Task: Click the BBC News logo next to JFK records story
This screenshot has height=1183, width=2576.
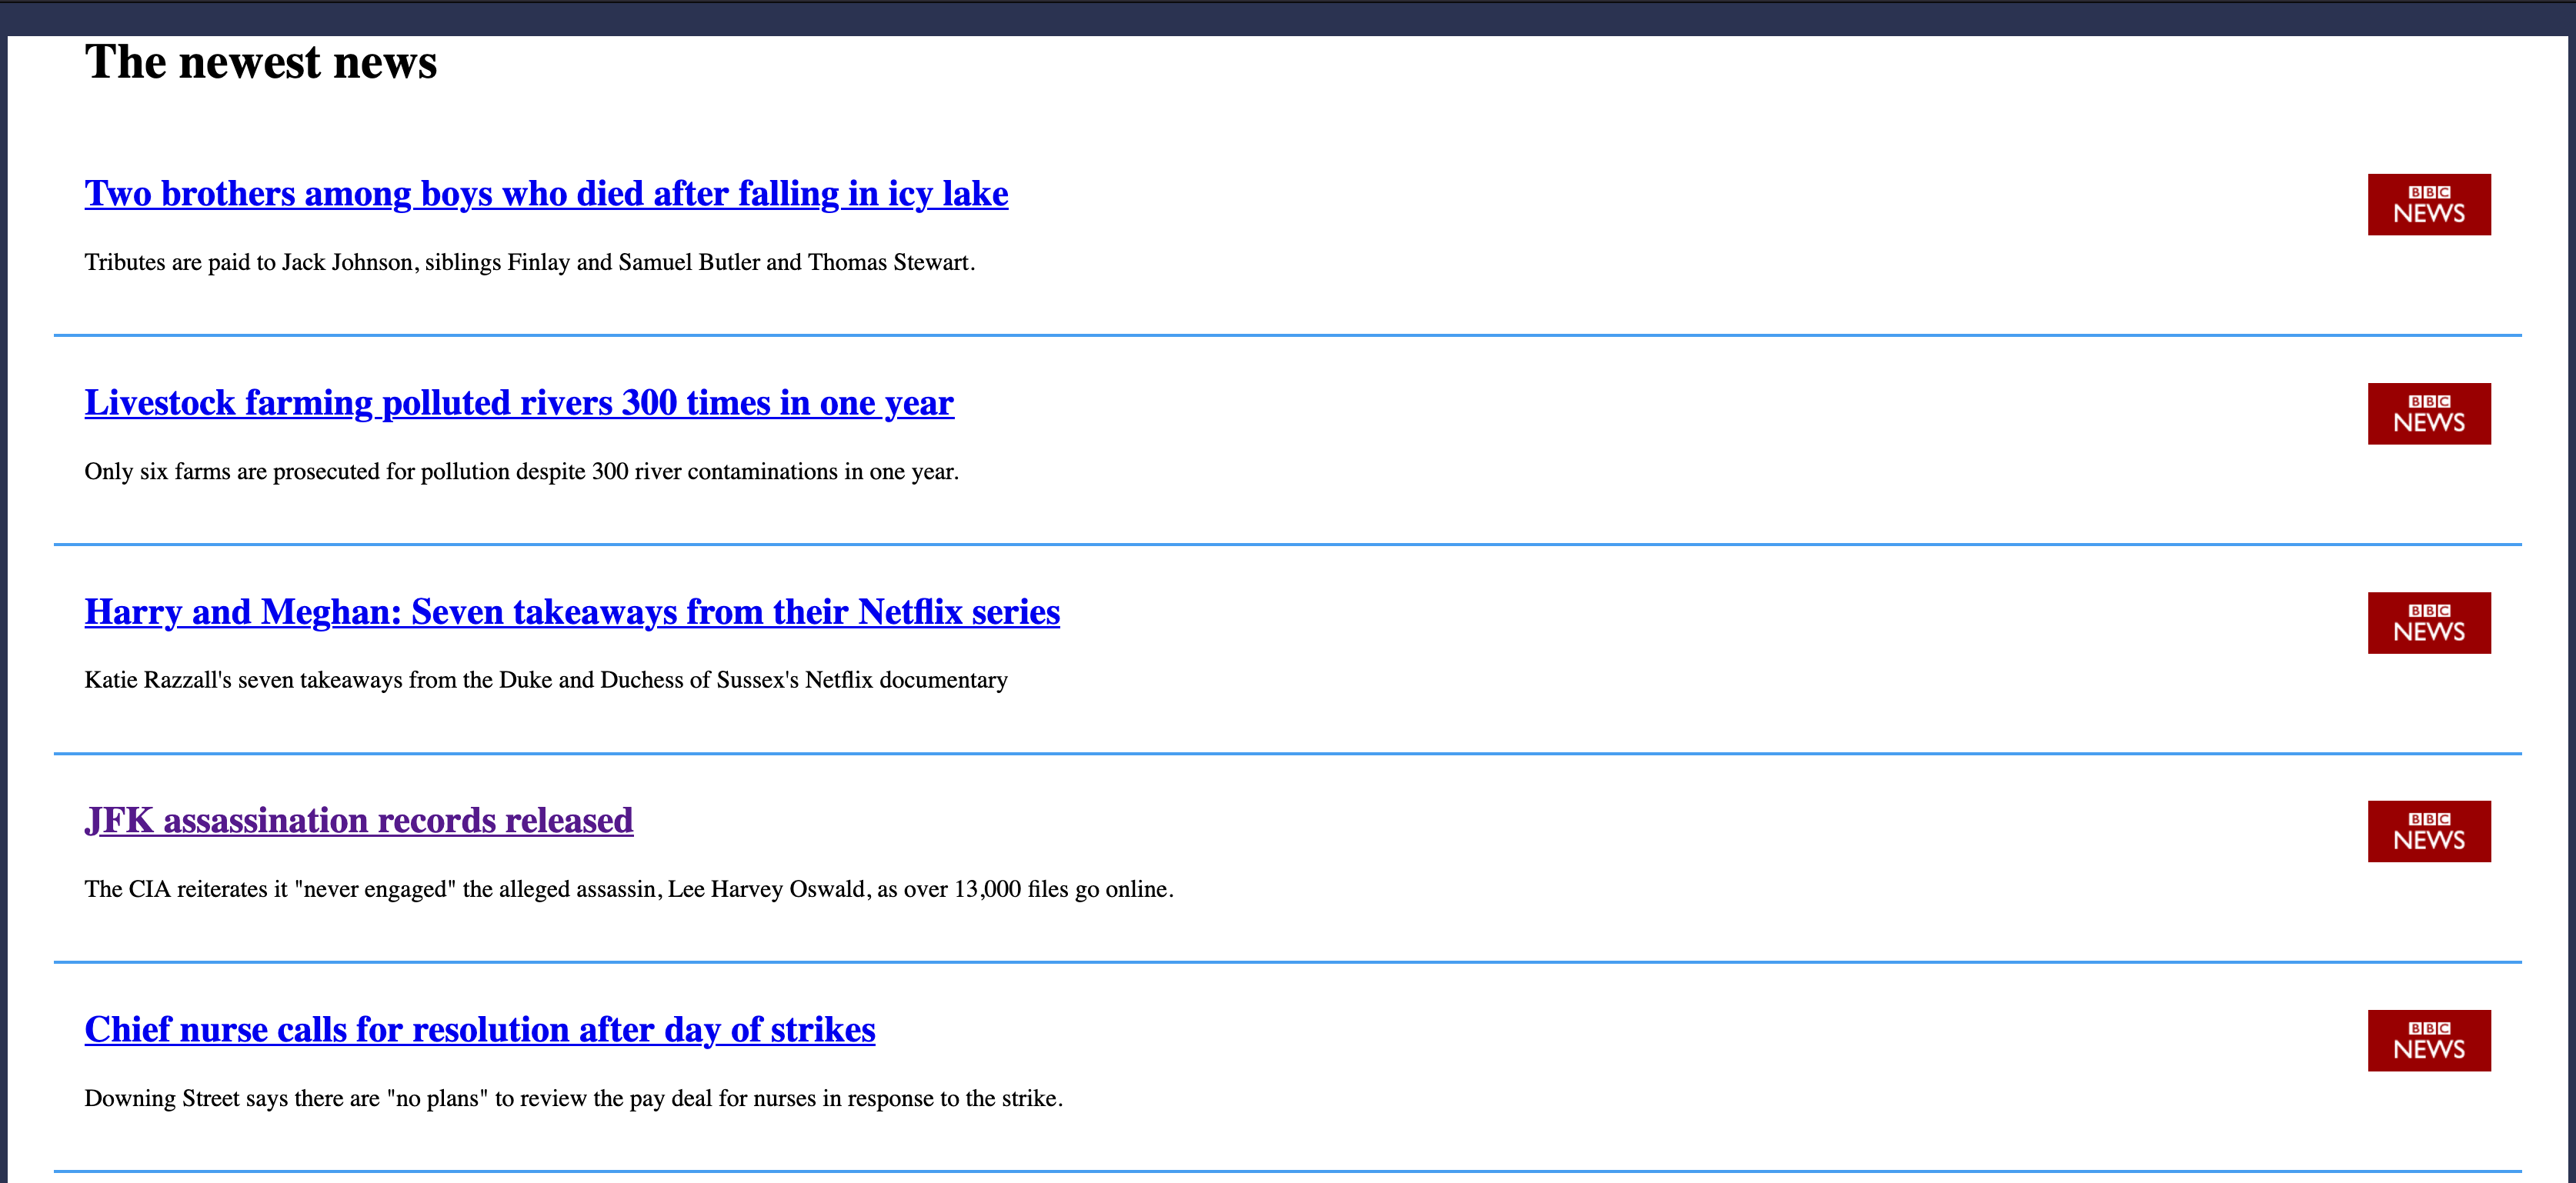Action: [2428, 831]
